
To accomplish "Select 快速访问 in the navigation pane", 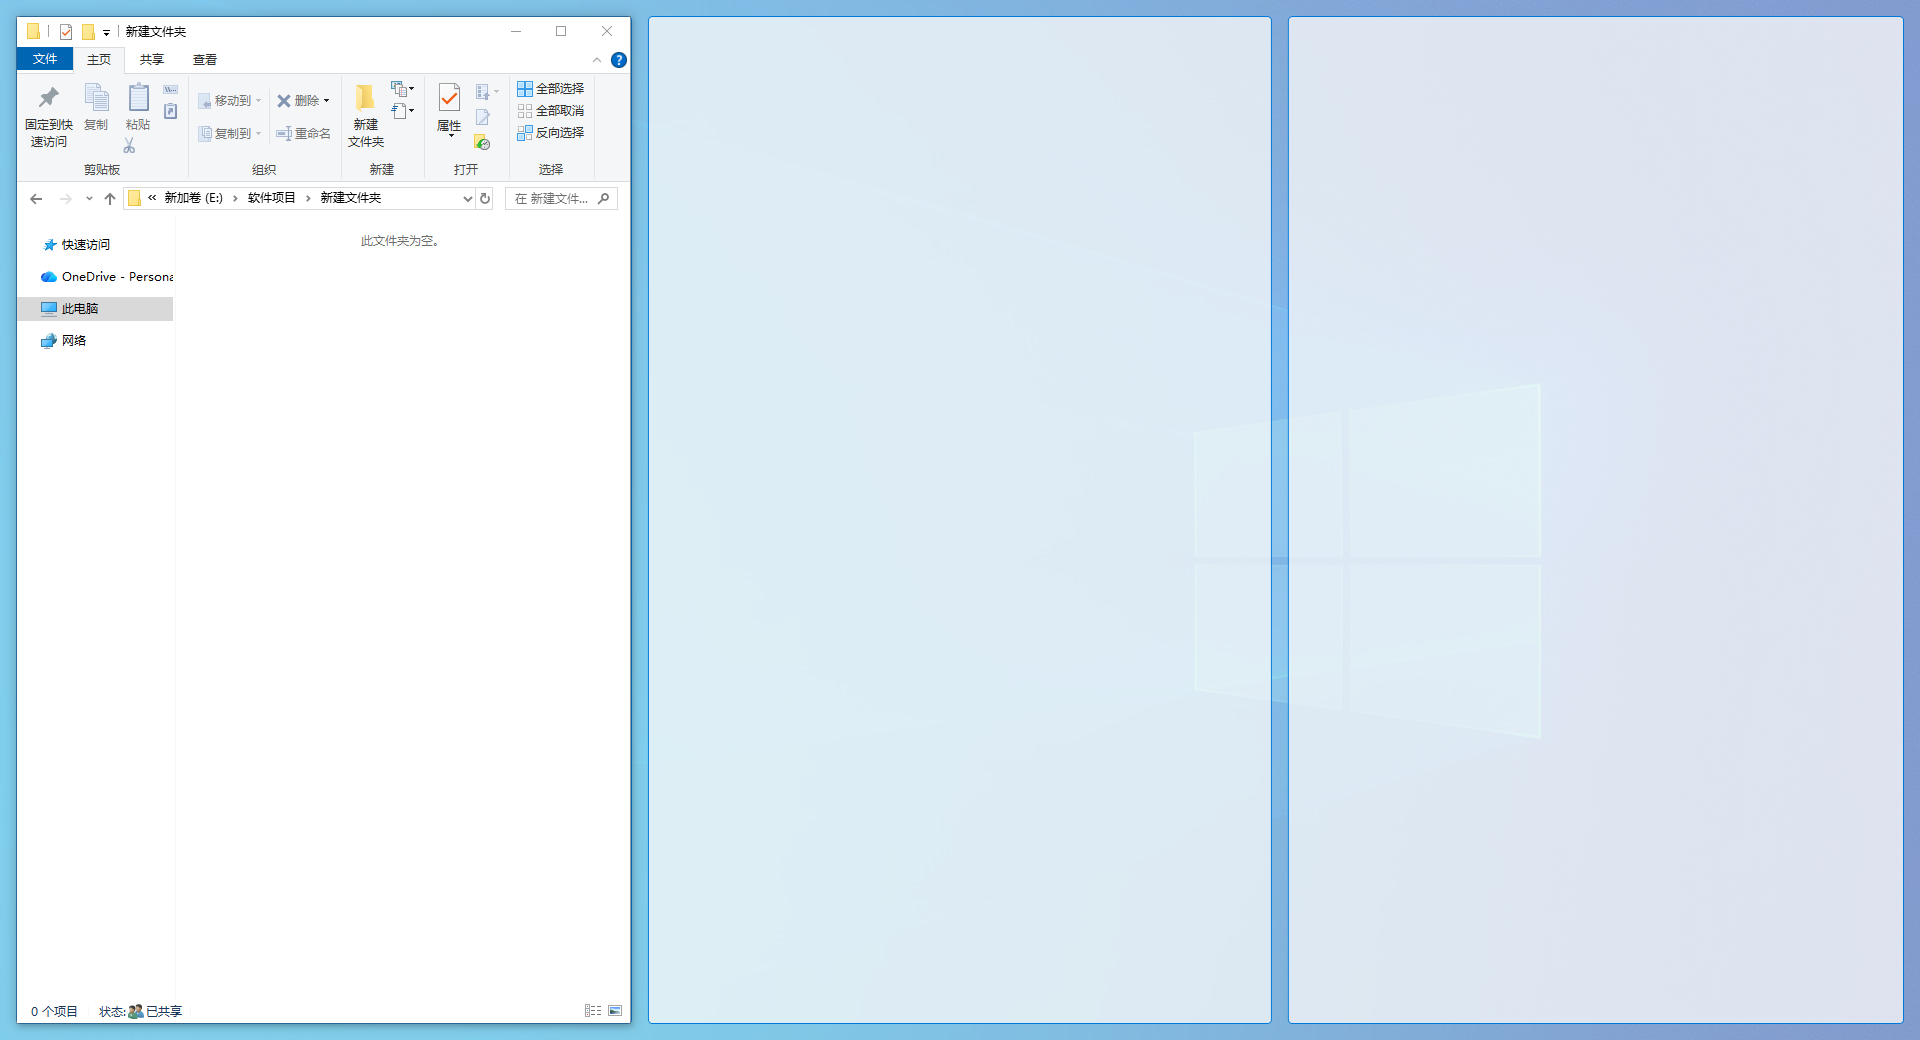I will tap(86, 245).
